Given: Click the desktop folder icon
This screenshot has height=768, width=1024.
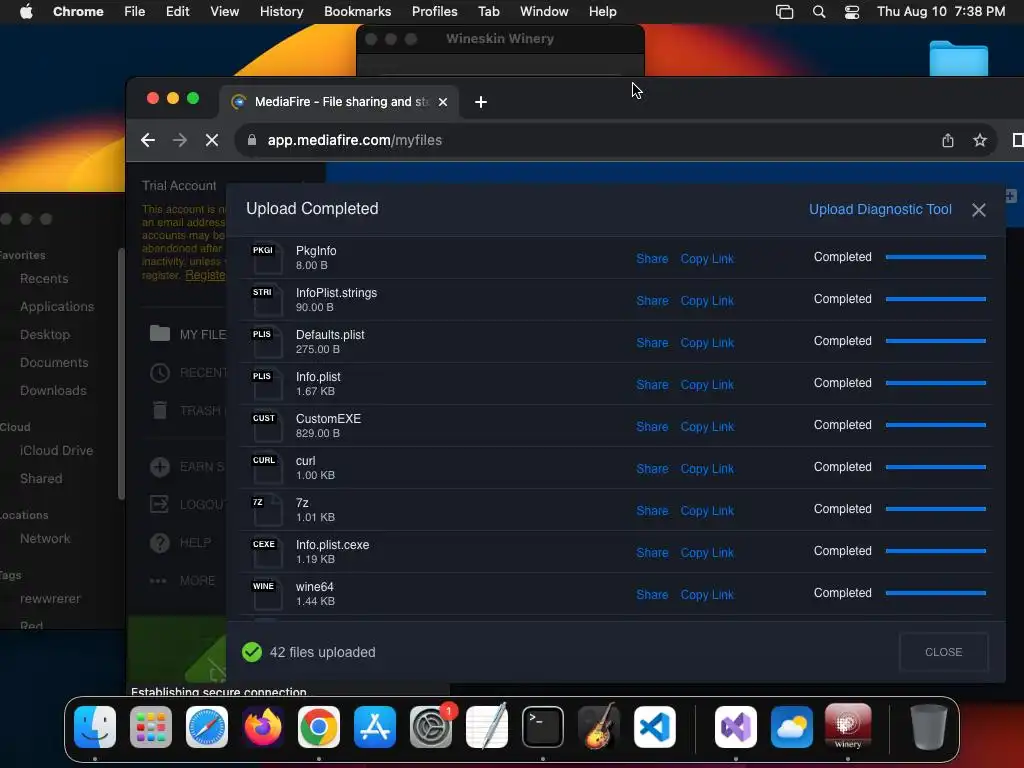Looking at the screenshot, I should coord(958,58).
